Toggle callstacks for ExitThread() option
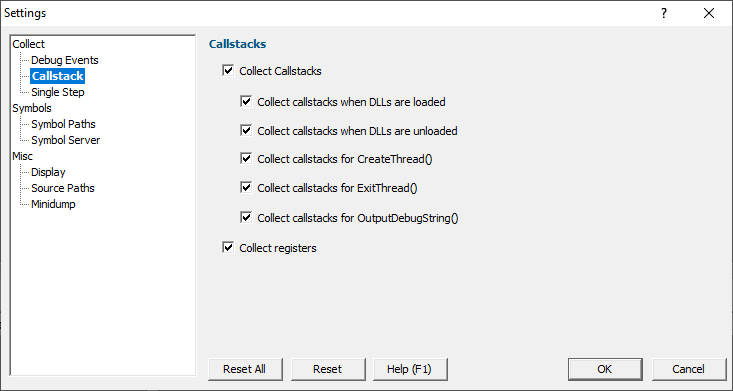The height and width of the screenshot is (391, 733). [246, 188]
